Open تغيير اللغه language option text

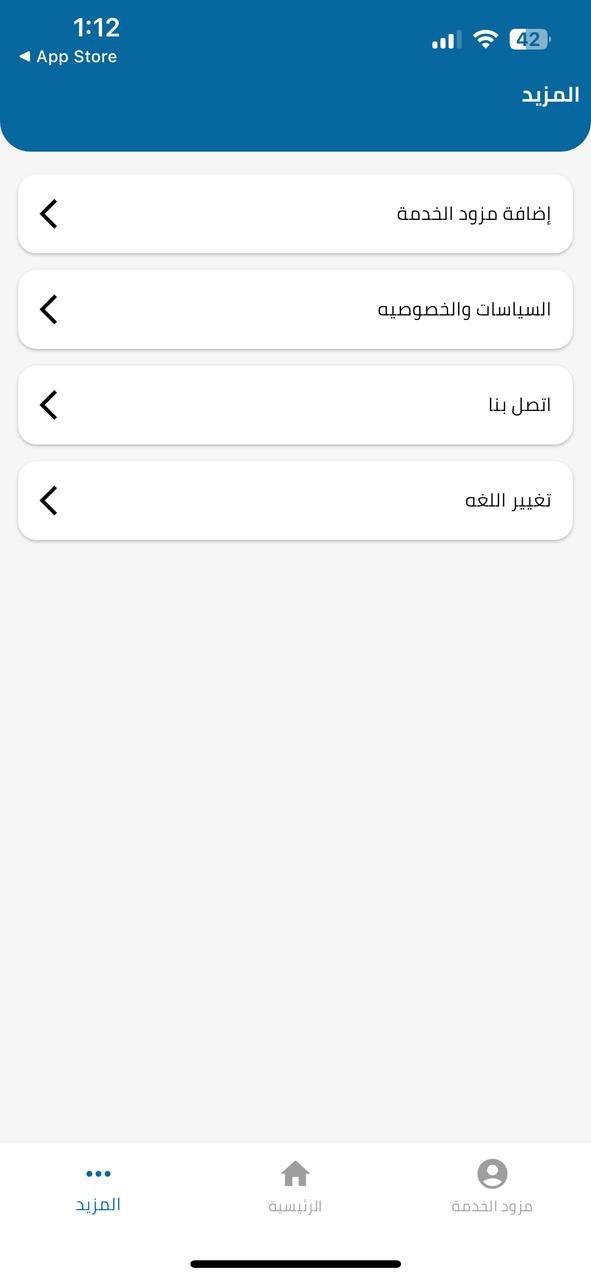508,500
